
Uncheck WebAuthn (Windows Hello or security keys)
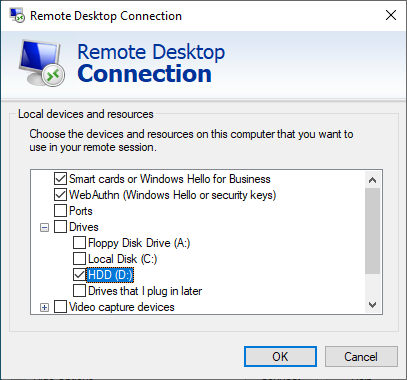tap(60, 195)
